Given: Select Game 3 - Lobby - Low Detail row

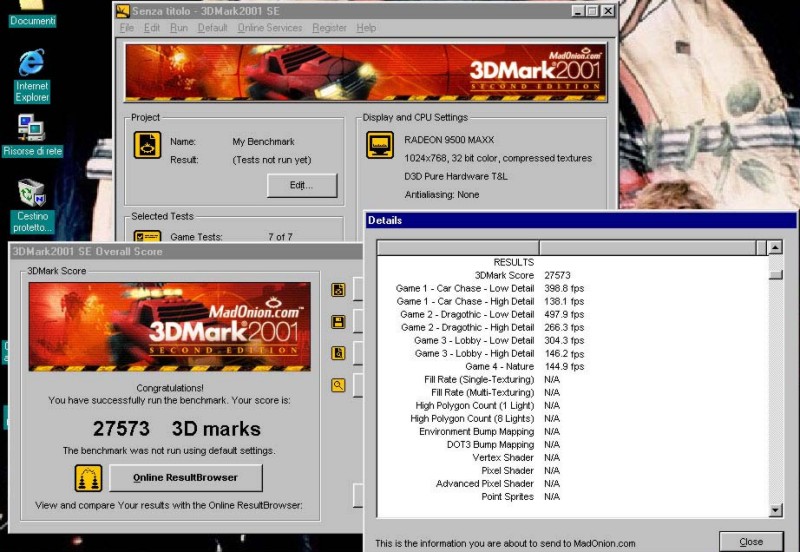Looking at the screenshot, I should pyautogui.click(x=572, y=340).
